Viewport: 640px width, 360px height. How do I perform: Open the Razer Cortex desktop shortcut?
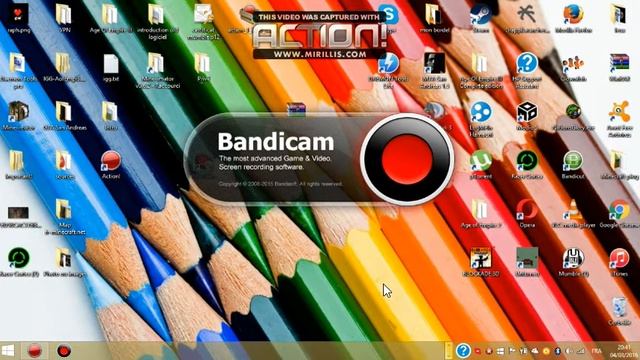(x=527, y=164)
